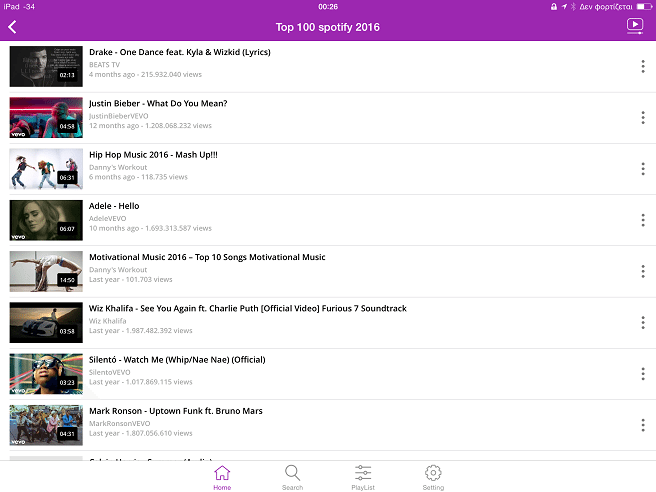
Task: Click channel name 'Wiz Khalifa'
Action: [x=108, y=321]
